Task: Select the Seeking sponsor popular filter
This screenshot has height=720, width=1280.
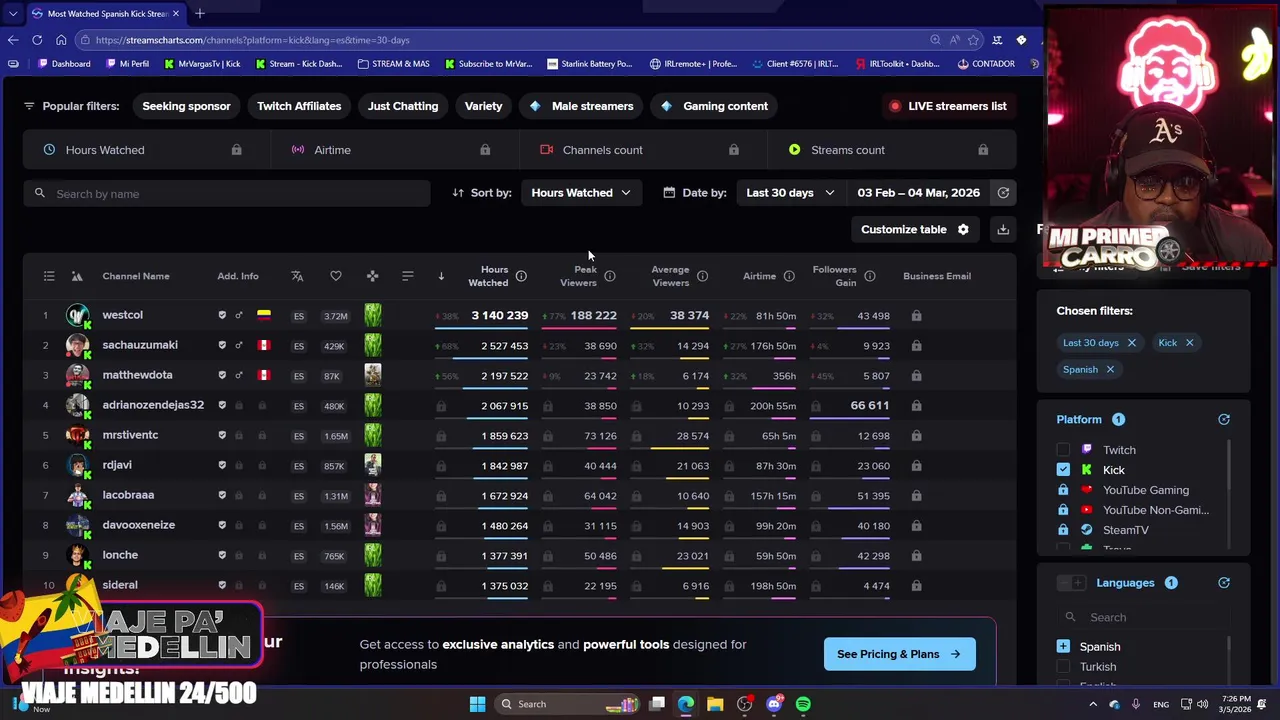Action: point(186,106)
